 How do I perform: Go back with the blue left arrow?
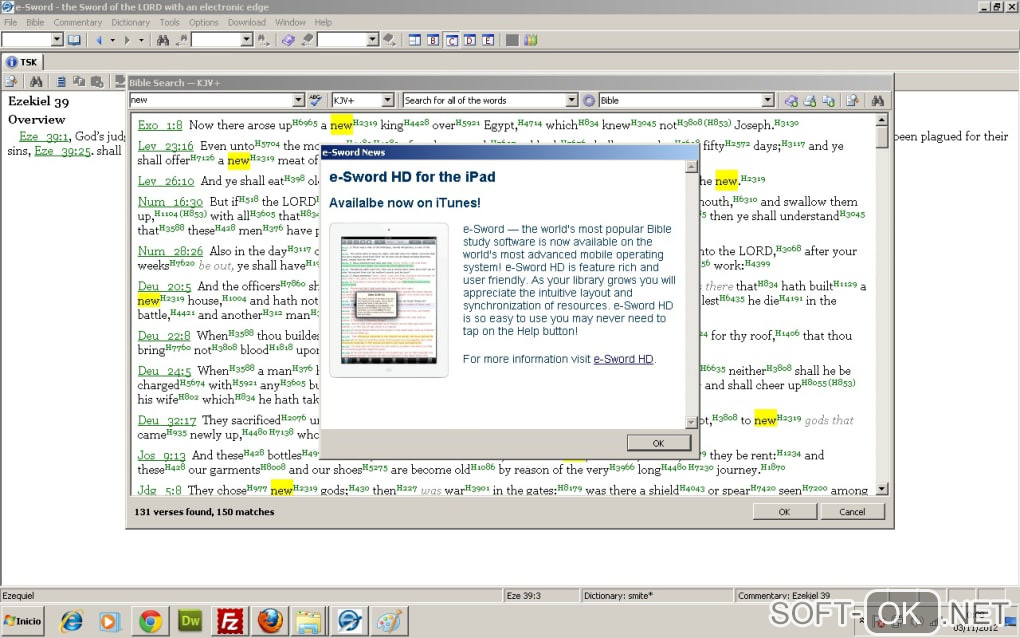[99, 40]
